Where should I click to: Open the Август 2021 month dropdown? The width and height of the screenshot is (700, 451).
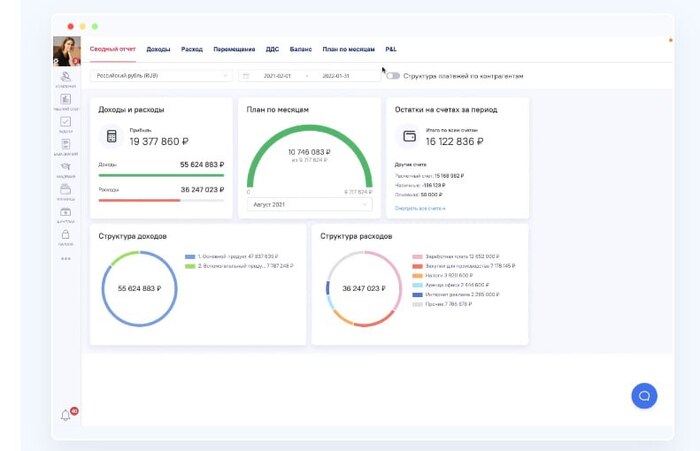[x=308, y=204]
